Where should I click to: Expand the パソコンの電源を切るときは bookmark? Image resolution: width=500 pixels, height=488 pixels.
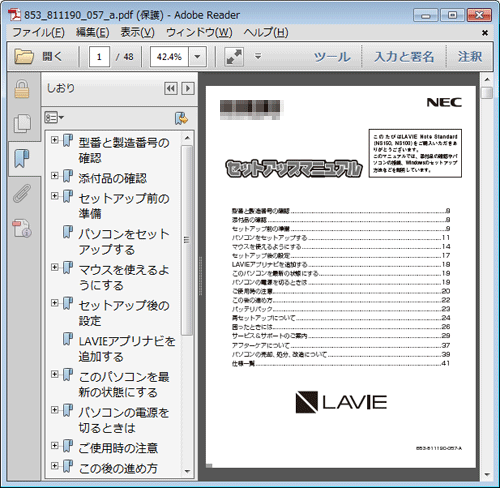(x=55, y=410)
